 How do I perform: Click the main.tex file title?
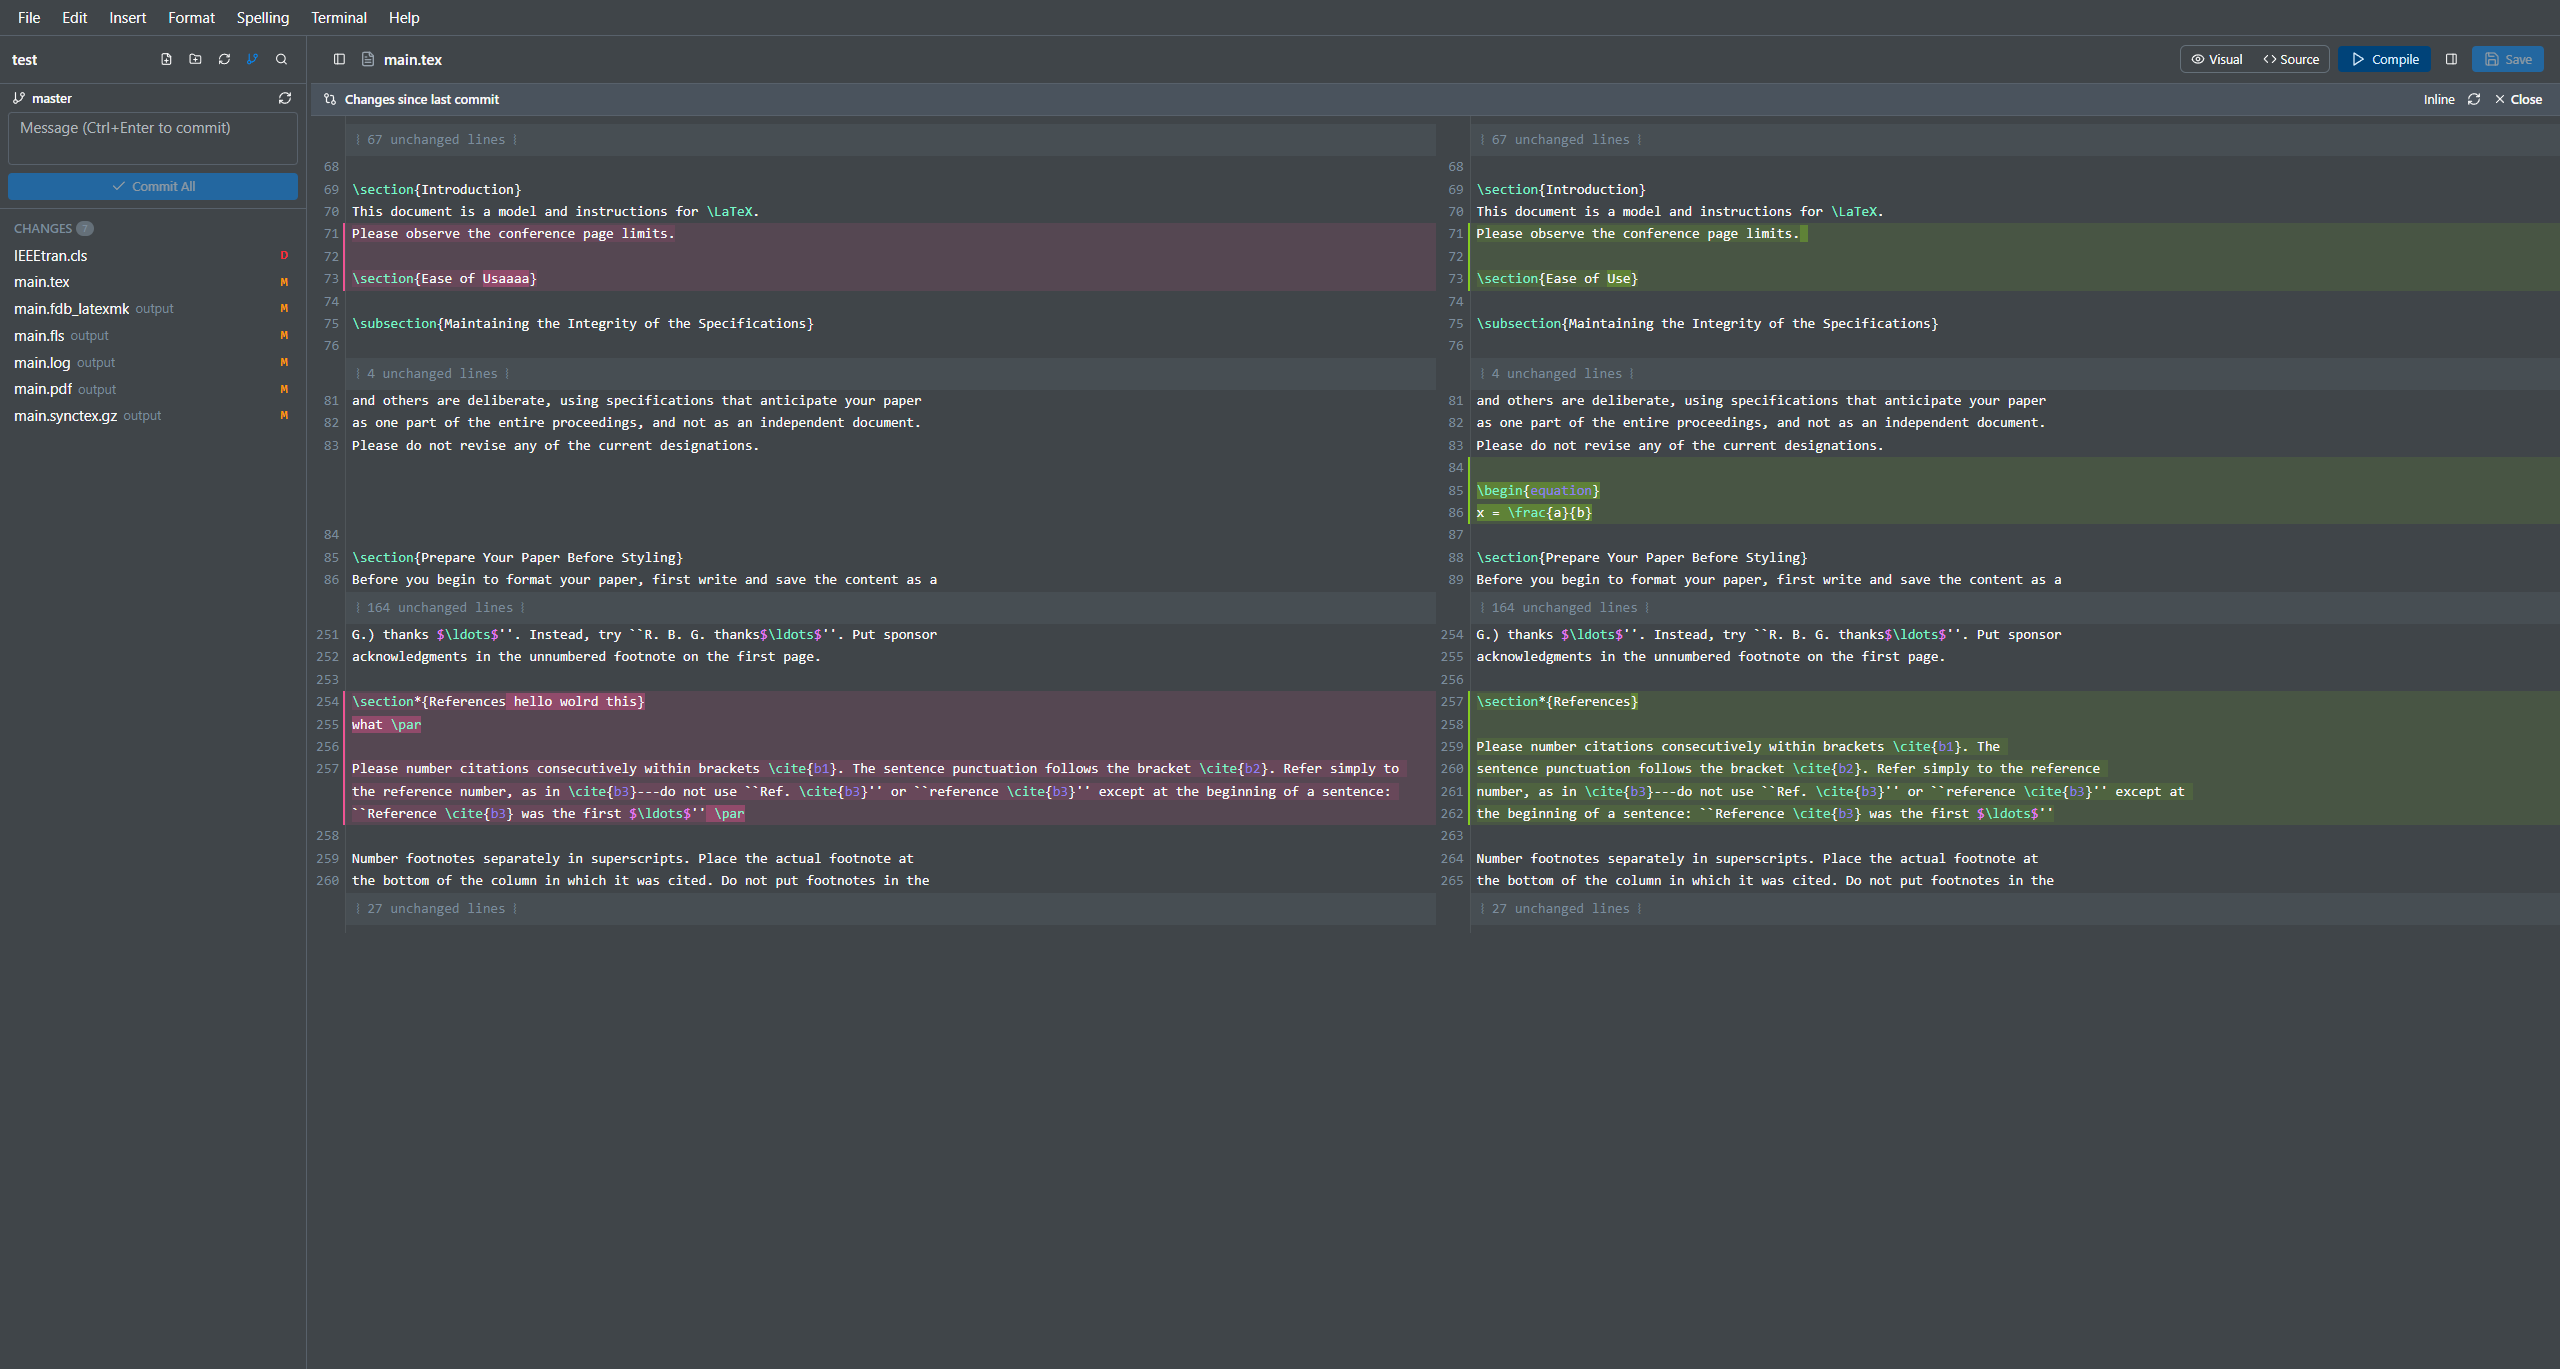point(413,59)
